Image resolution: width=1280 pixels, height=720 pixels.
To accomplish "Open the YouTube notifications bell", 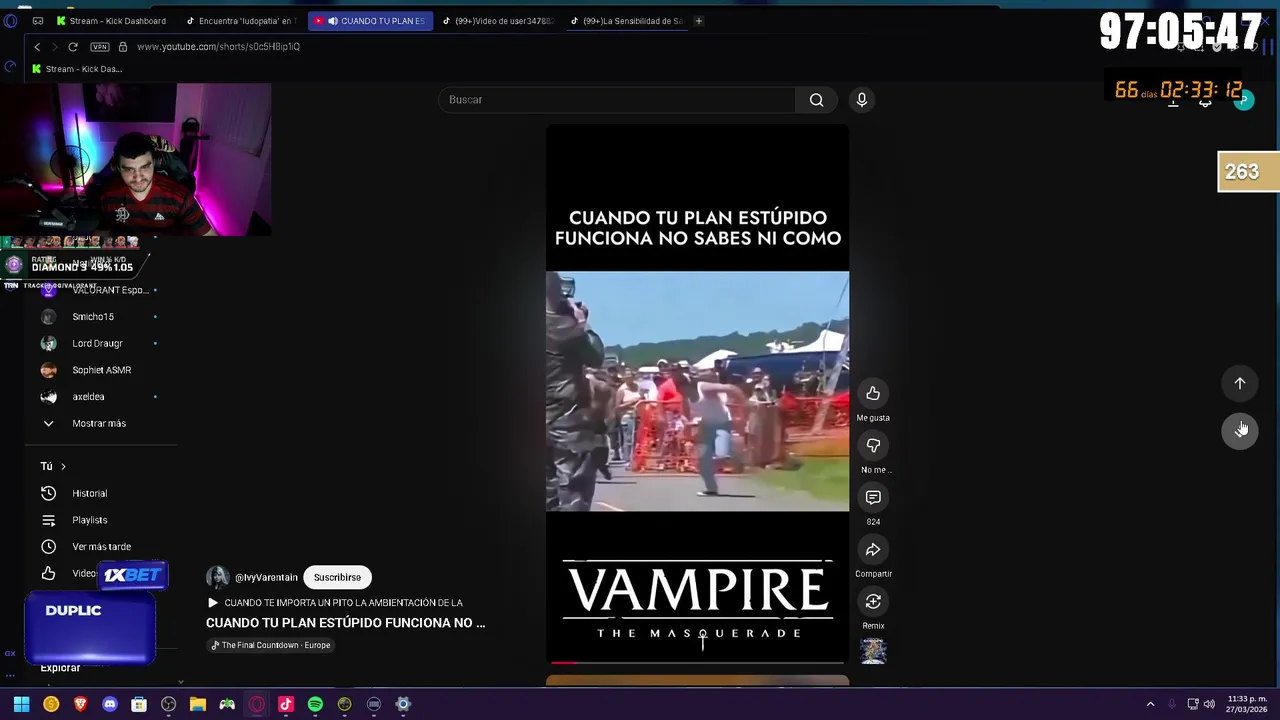I will (x=1205, y=100).
